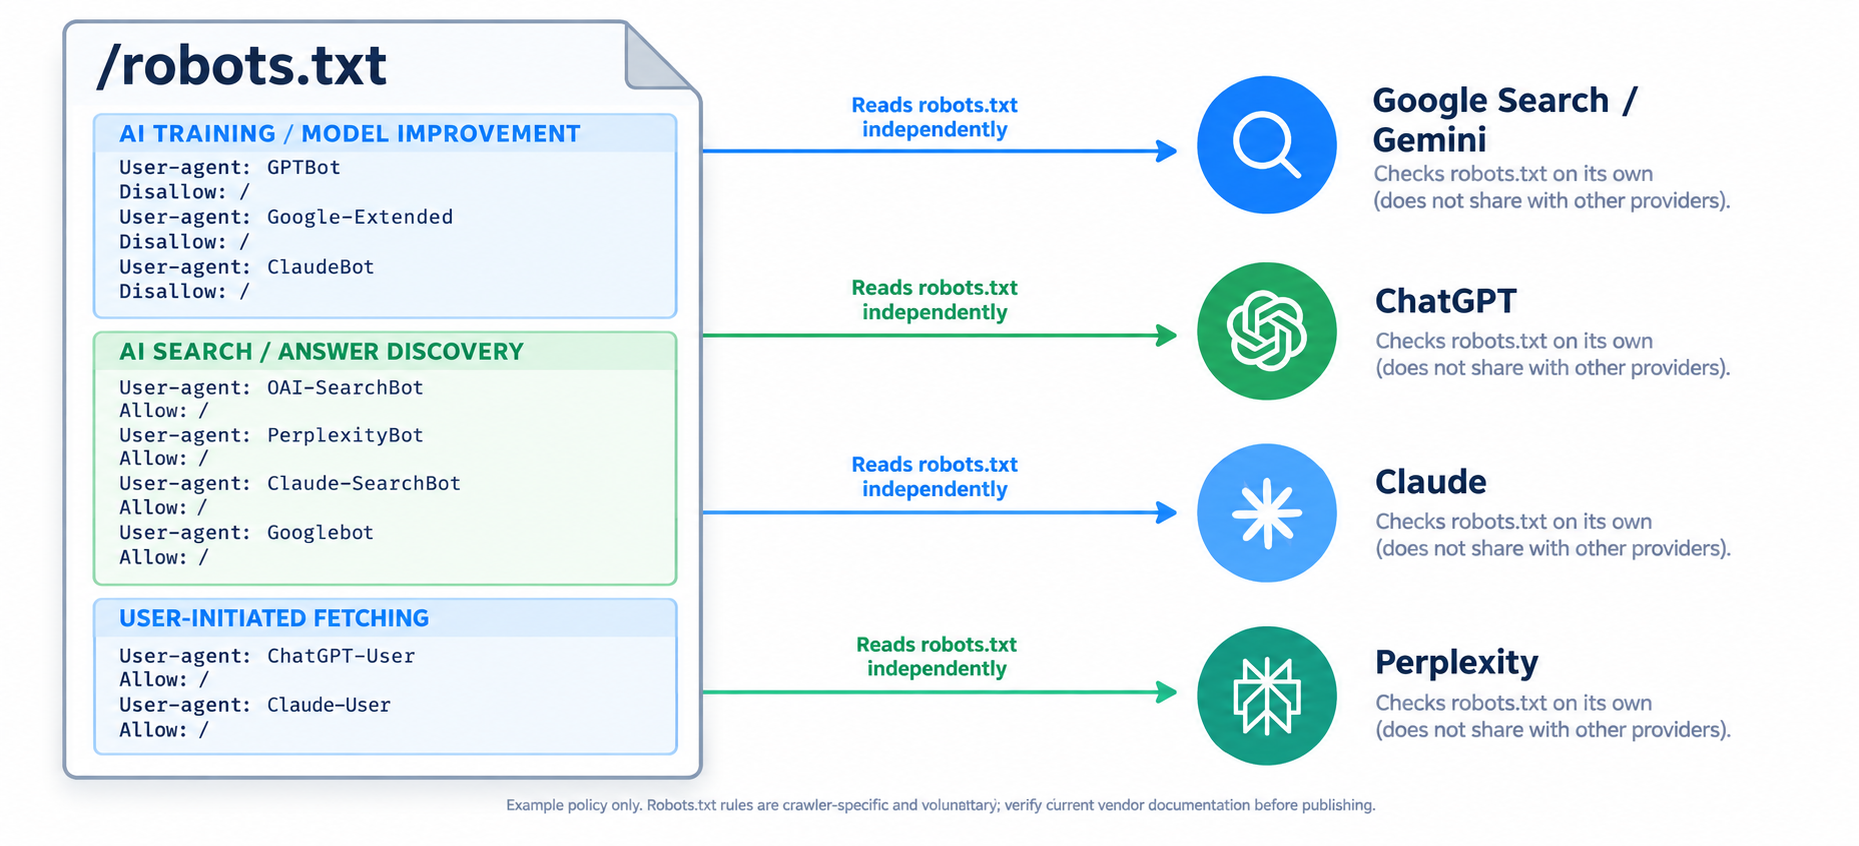Click "Reads robots.txt independently" label beside Google Search
1859x846 pixels.
[x=935, y=117]
